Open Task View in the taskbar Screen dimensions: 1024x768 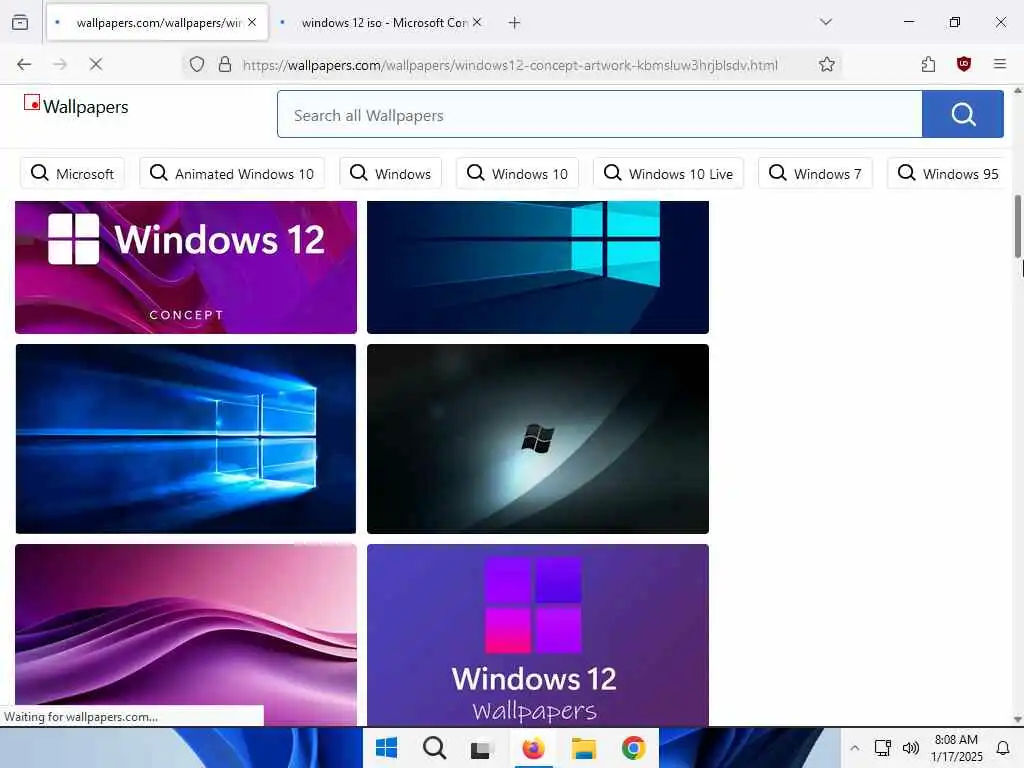481,749
